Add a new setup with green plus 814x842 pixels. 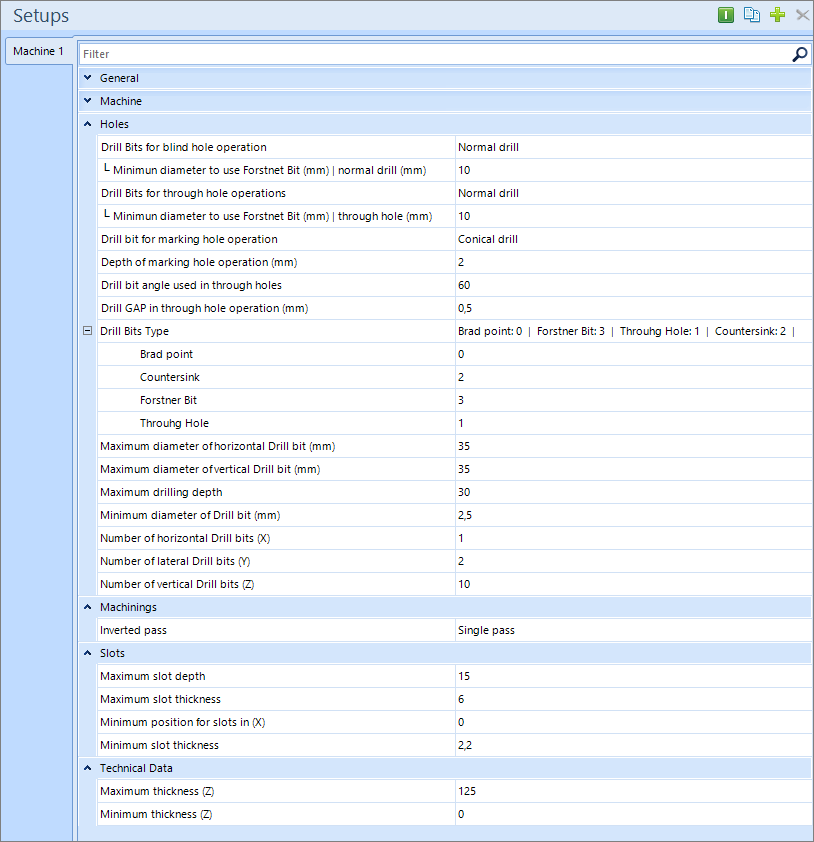point(777,14)
